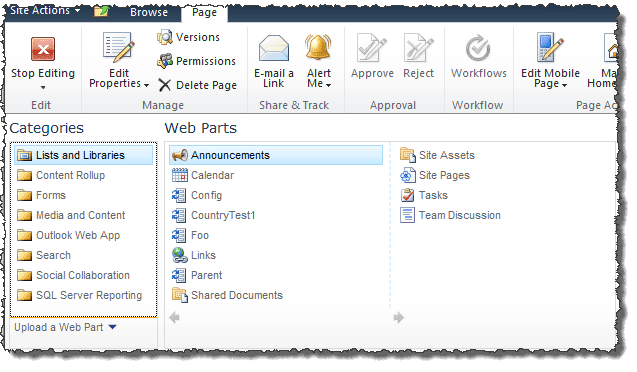Expand the Edit Properties dropdown arrow
This screenshot has height=372, width=637.
pos(146,85)
